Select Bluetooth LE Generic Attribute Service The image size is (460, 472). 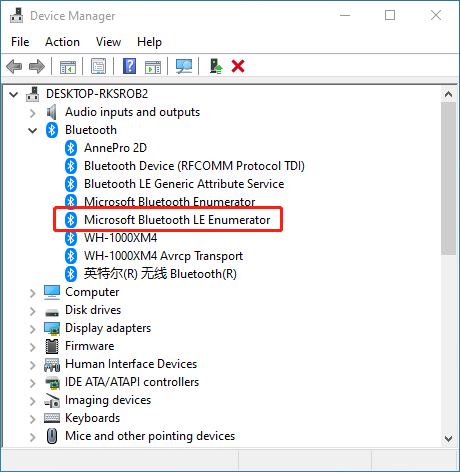[184, 184]
